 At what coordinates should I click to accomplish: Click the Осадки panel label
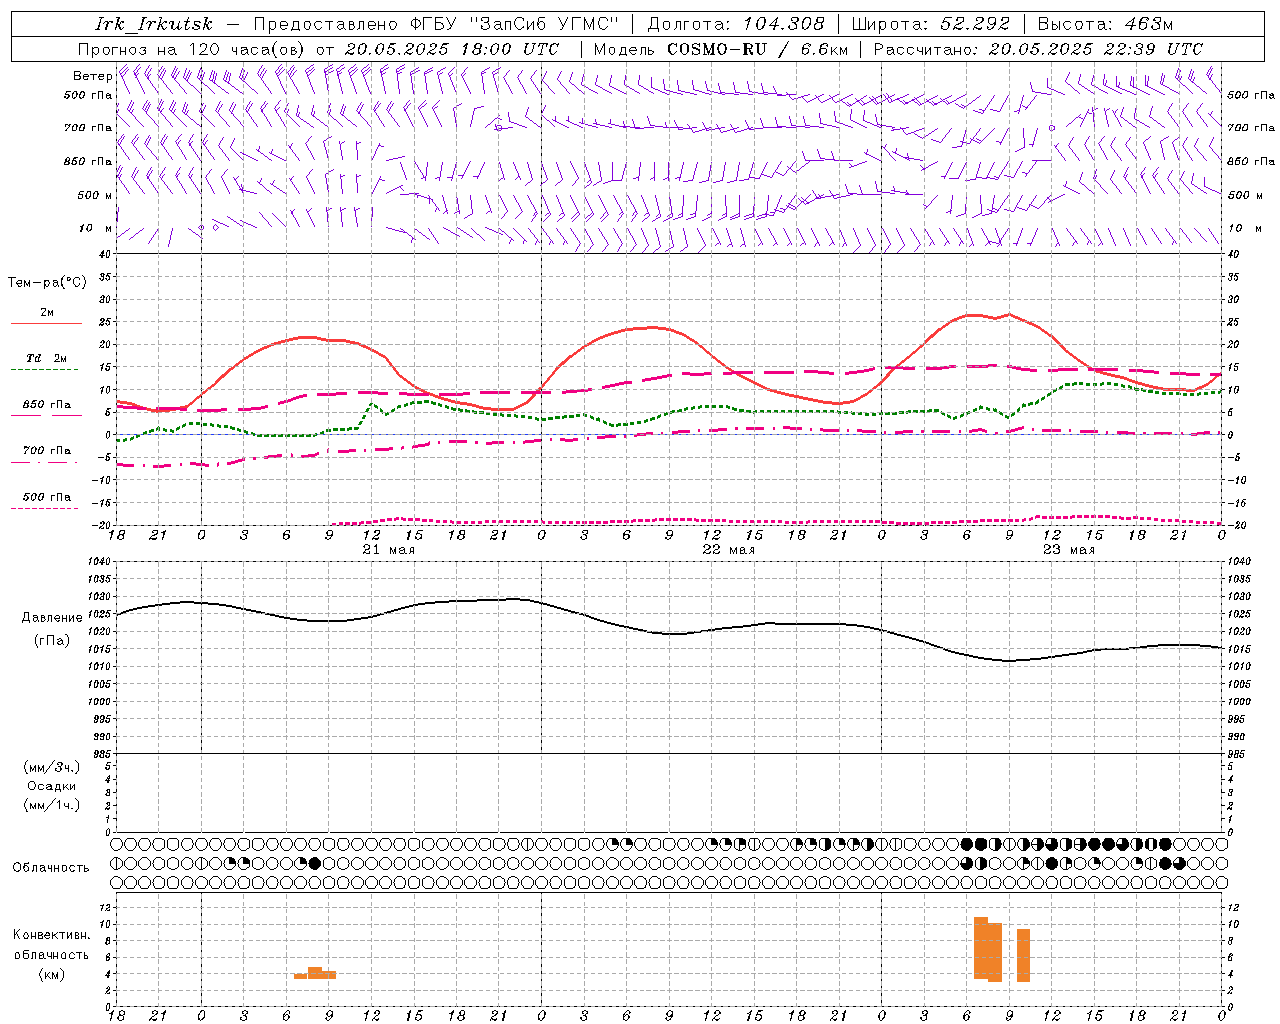pos(52,787)
